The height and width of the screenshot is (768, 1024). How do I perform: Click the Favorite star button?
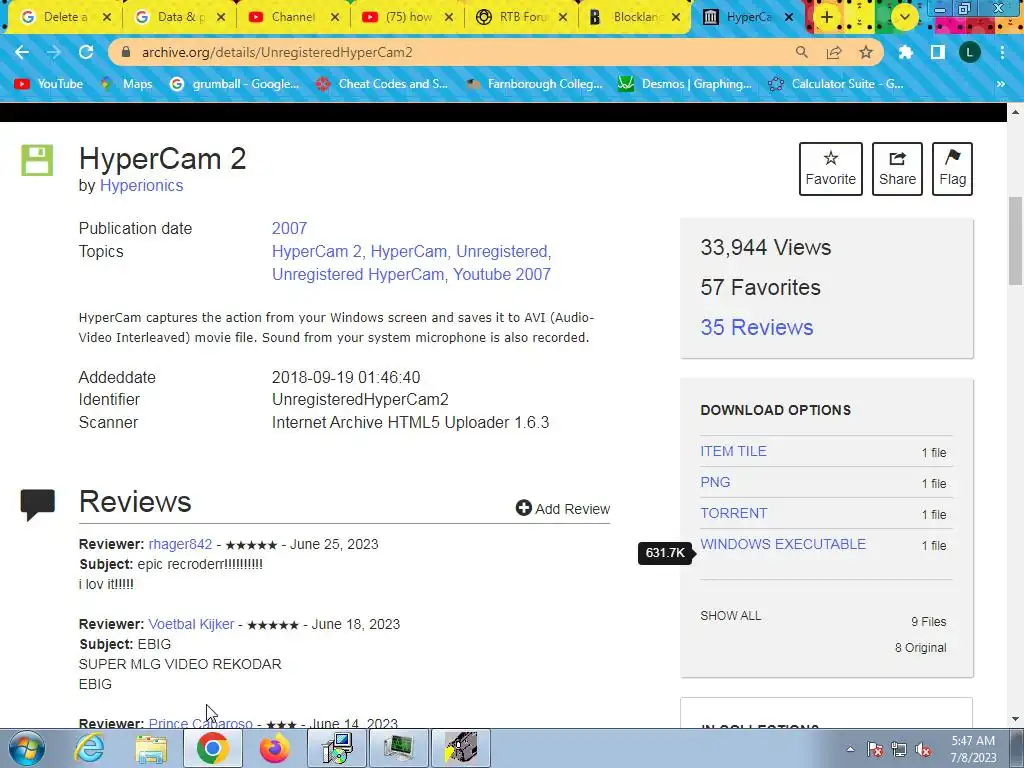click(x=831, y=168)
